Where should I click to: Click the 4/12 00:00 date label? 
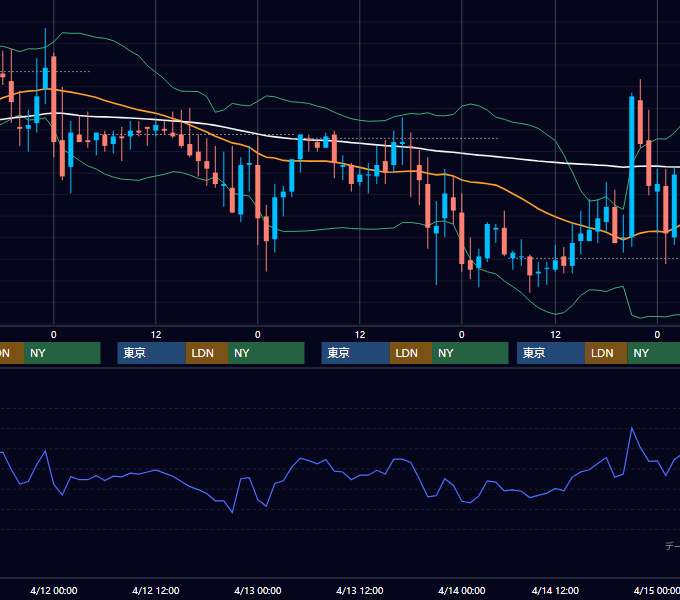54,590
